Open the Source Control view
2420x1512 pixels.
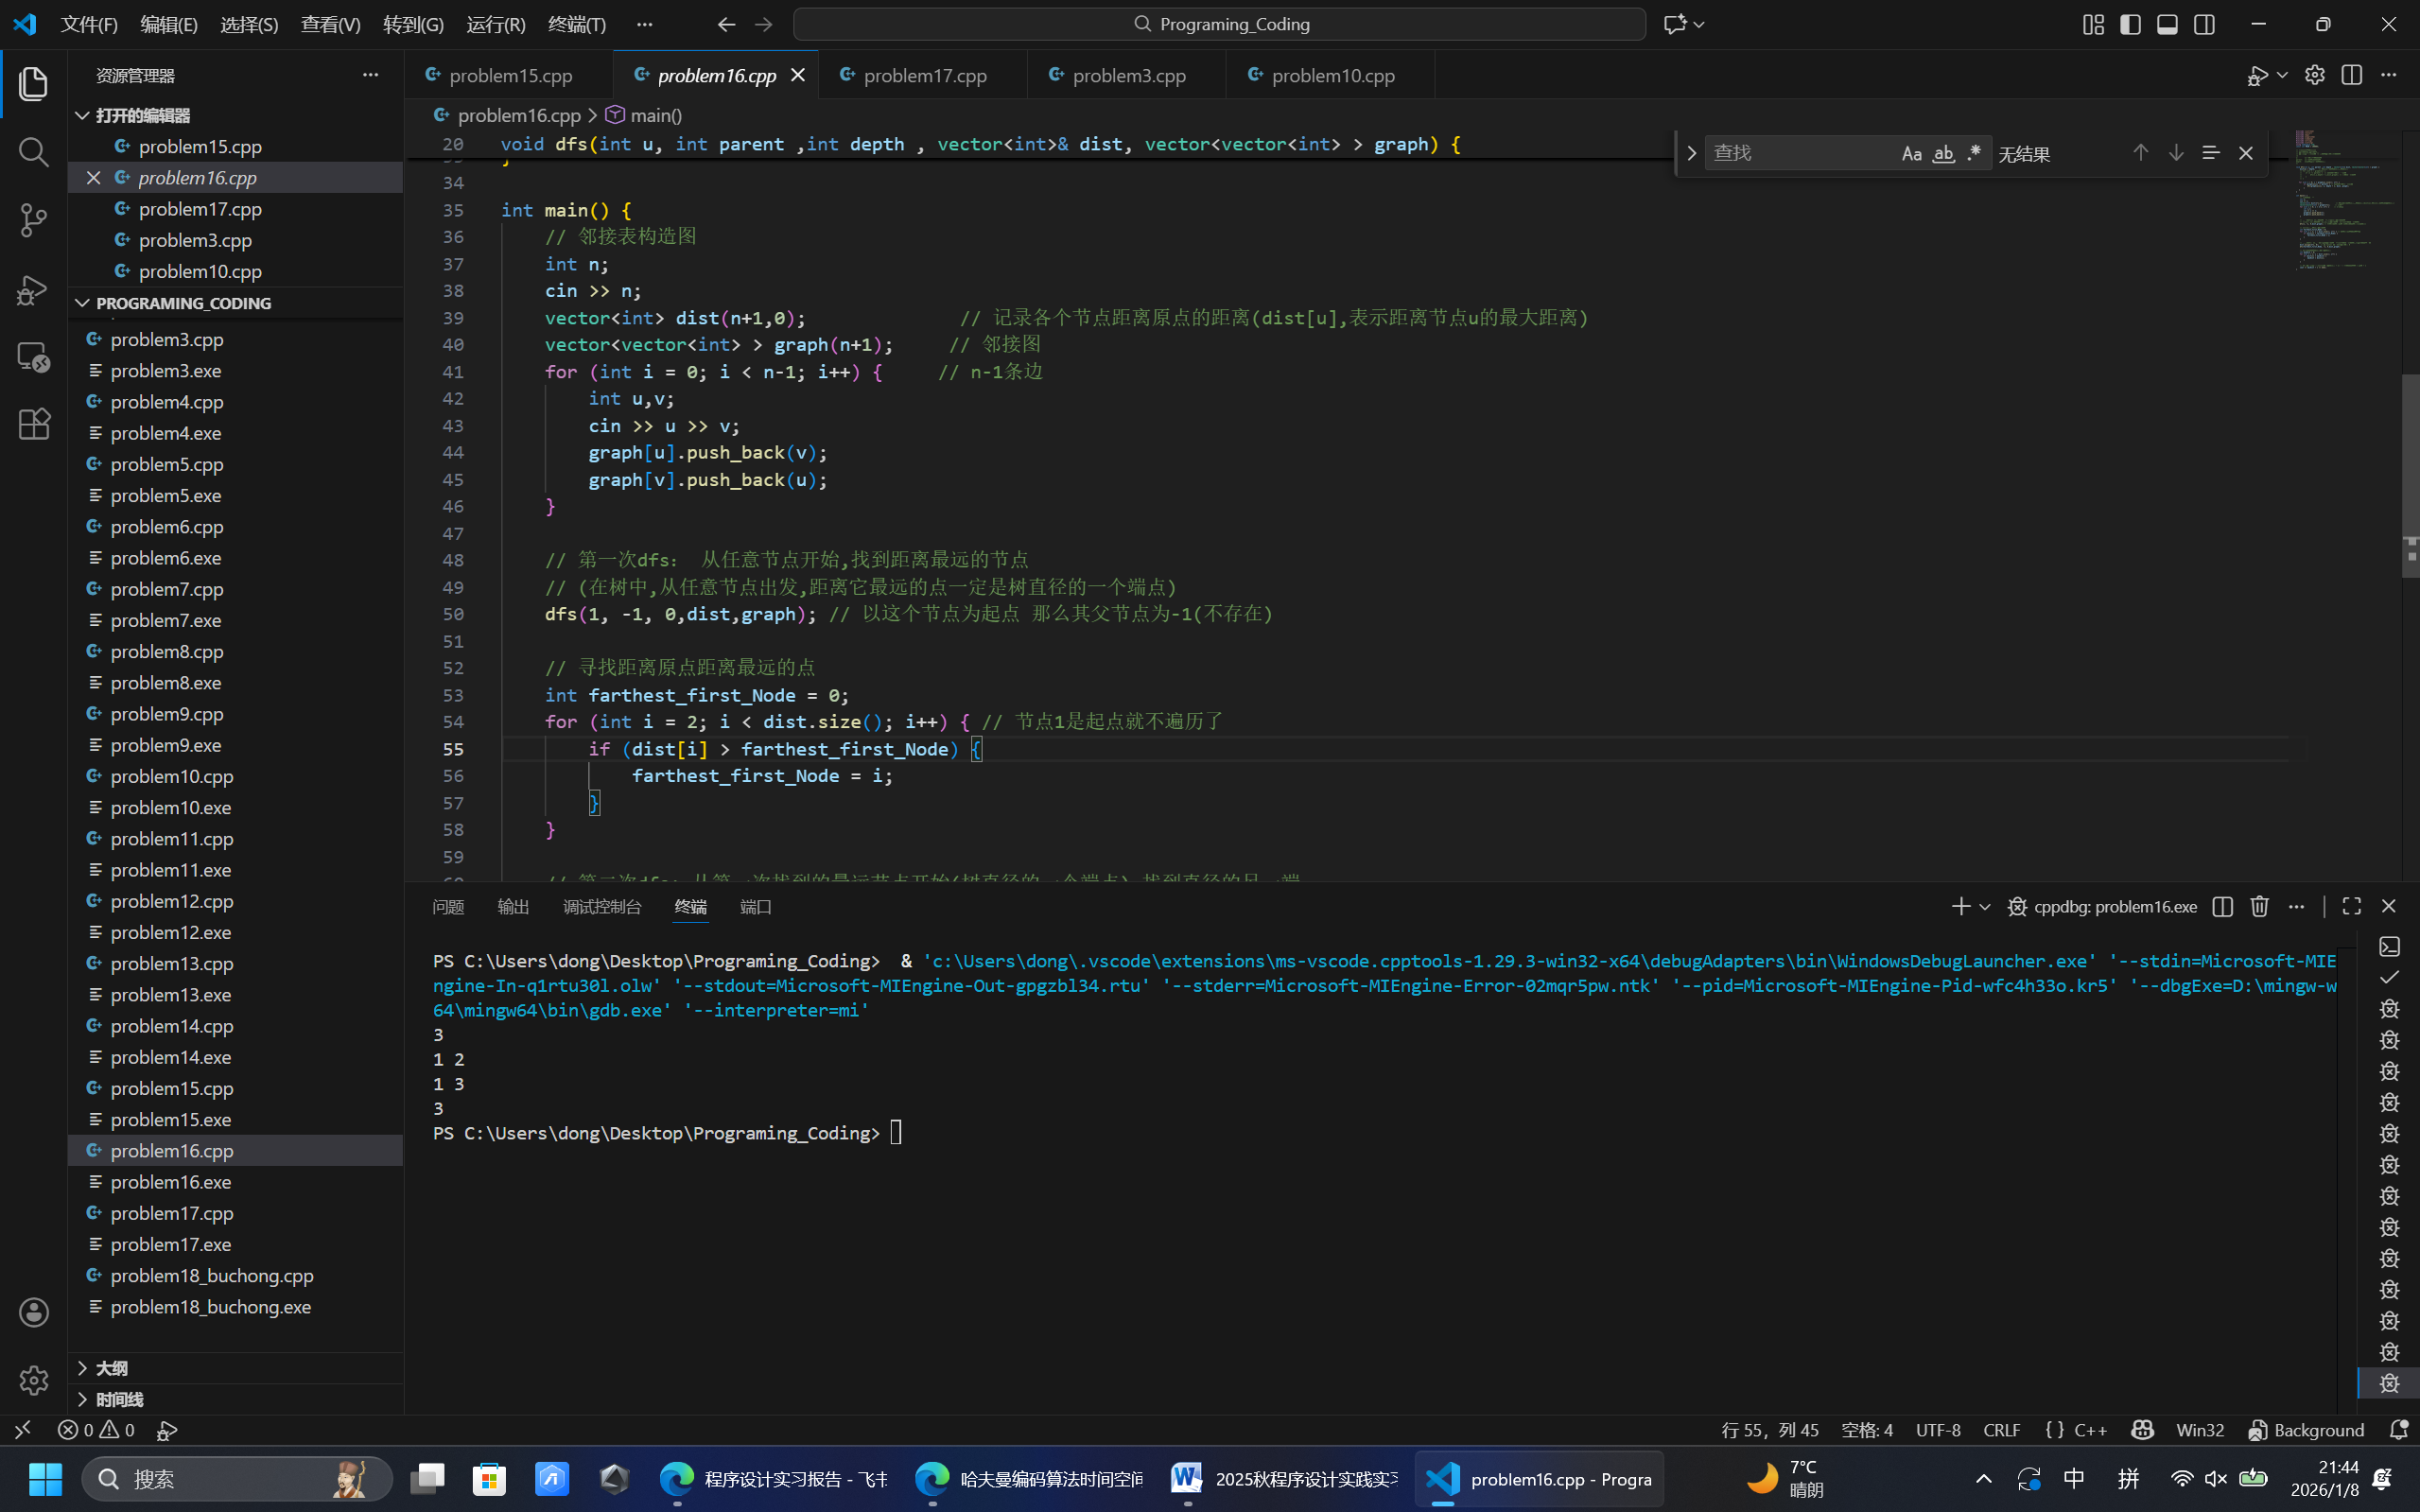click(x=33, y=220)
